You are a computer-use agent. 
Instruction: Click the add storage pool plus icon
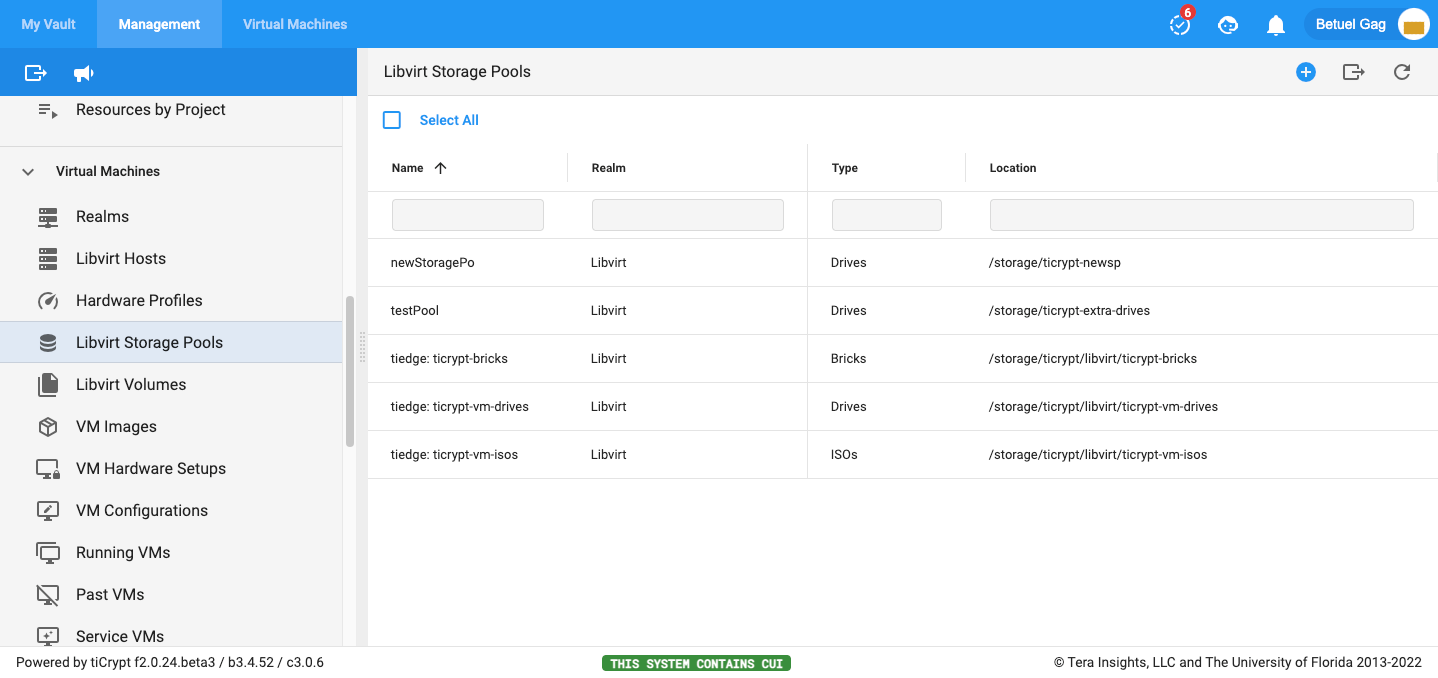coord(1305,72)
